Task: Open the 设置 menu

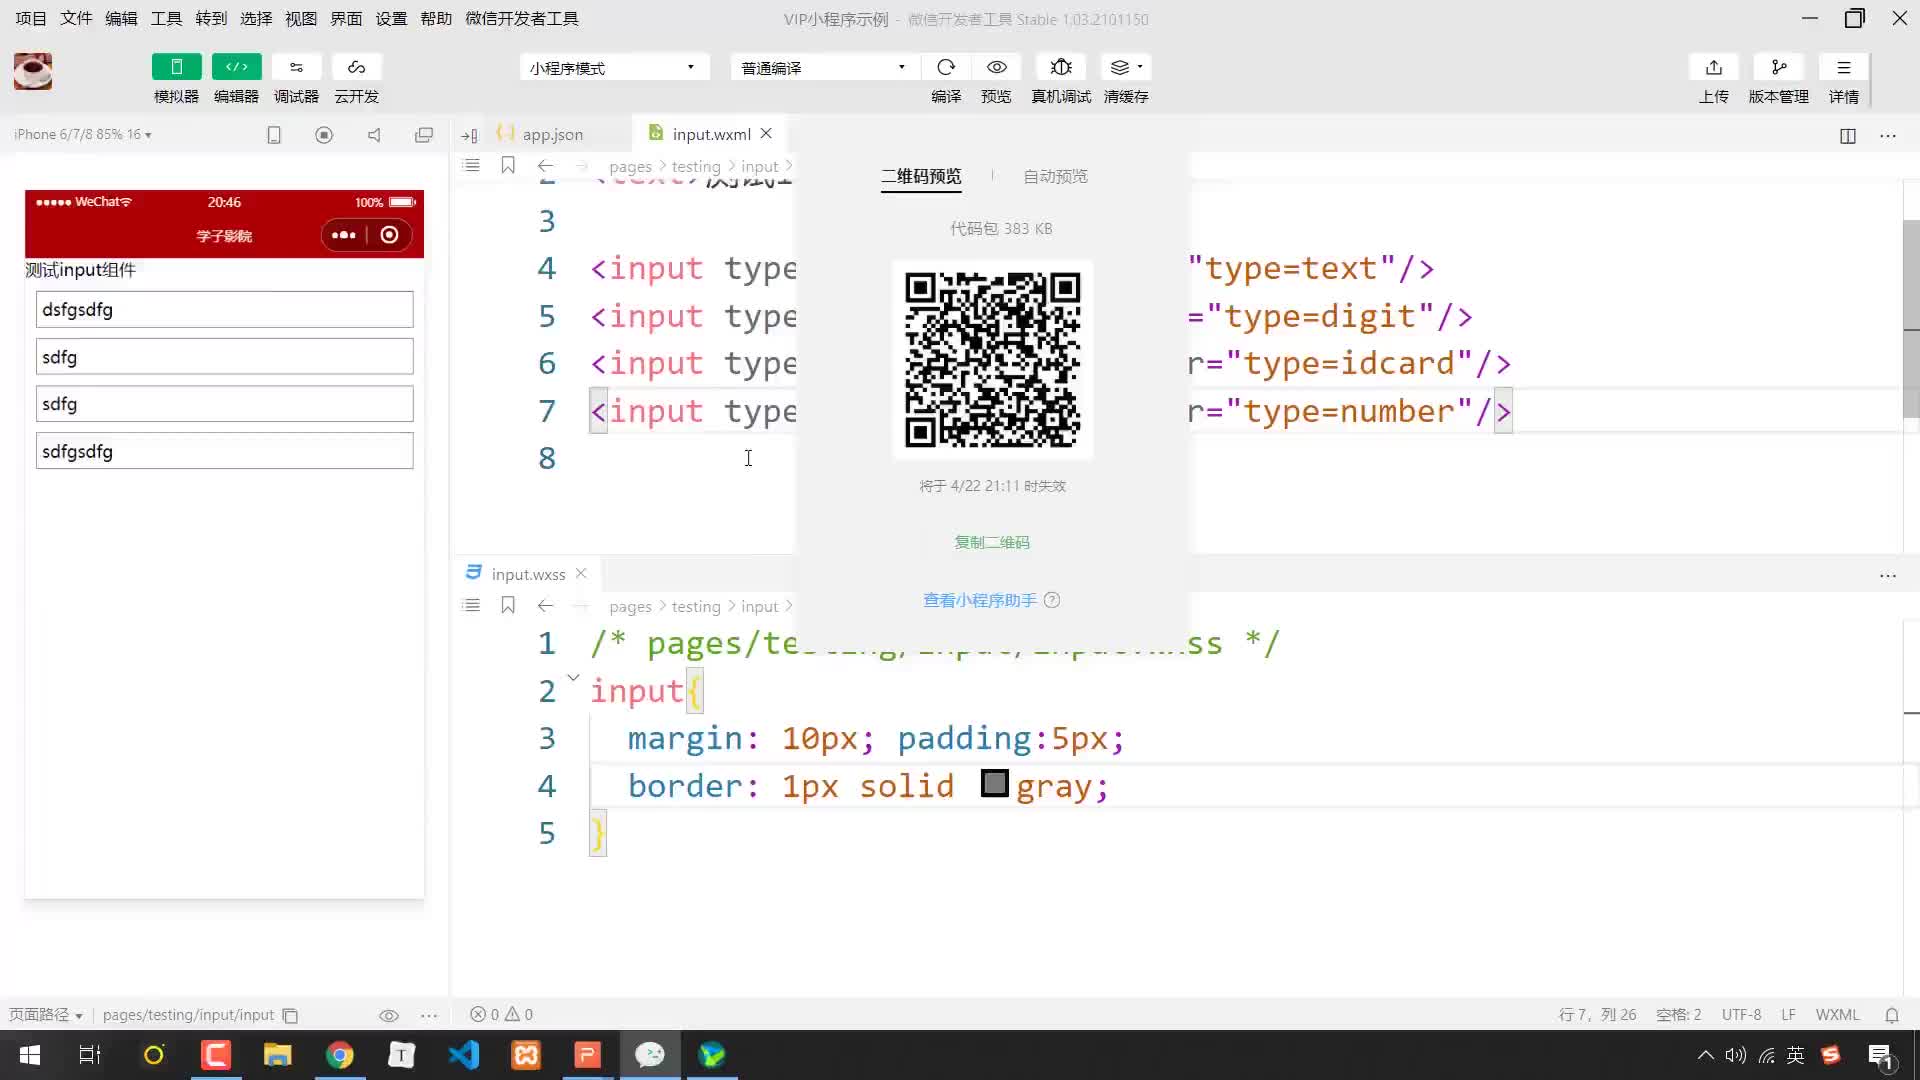Action: [391, 19]
